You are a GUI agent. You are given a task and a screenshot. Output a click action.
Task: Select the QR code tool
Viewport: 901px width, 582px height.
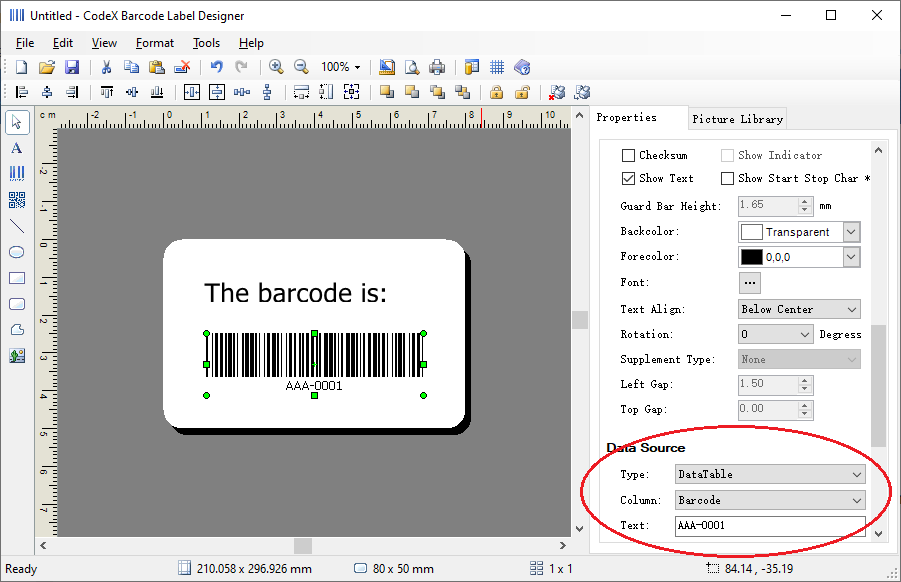coord(17,200)
